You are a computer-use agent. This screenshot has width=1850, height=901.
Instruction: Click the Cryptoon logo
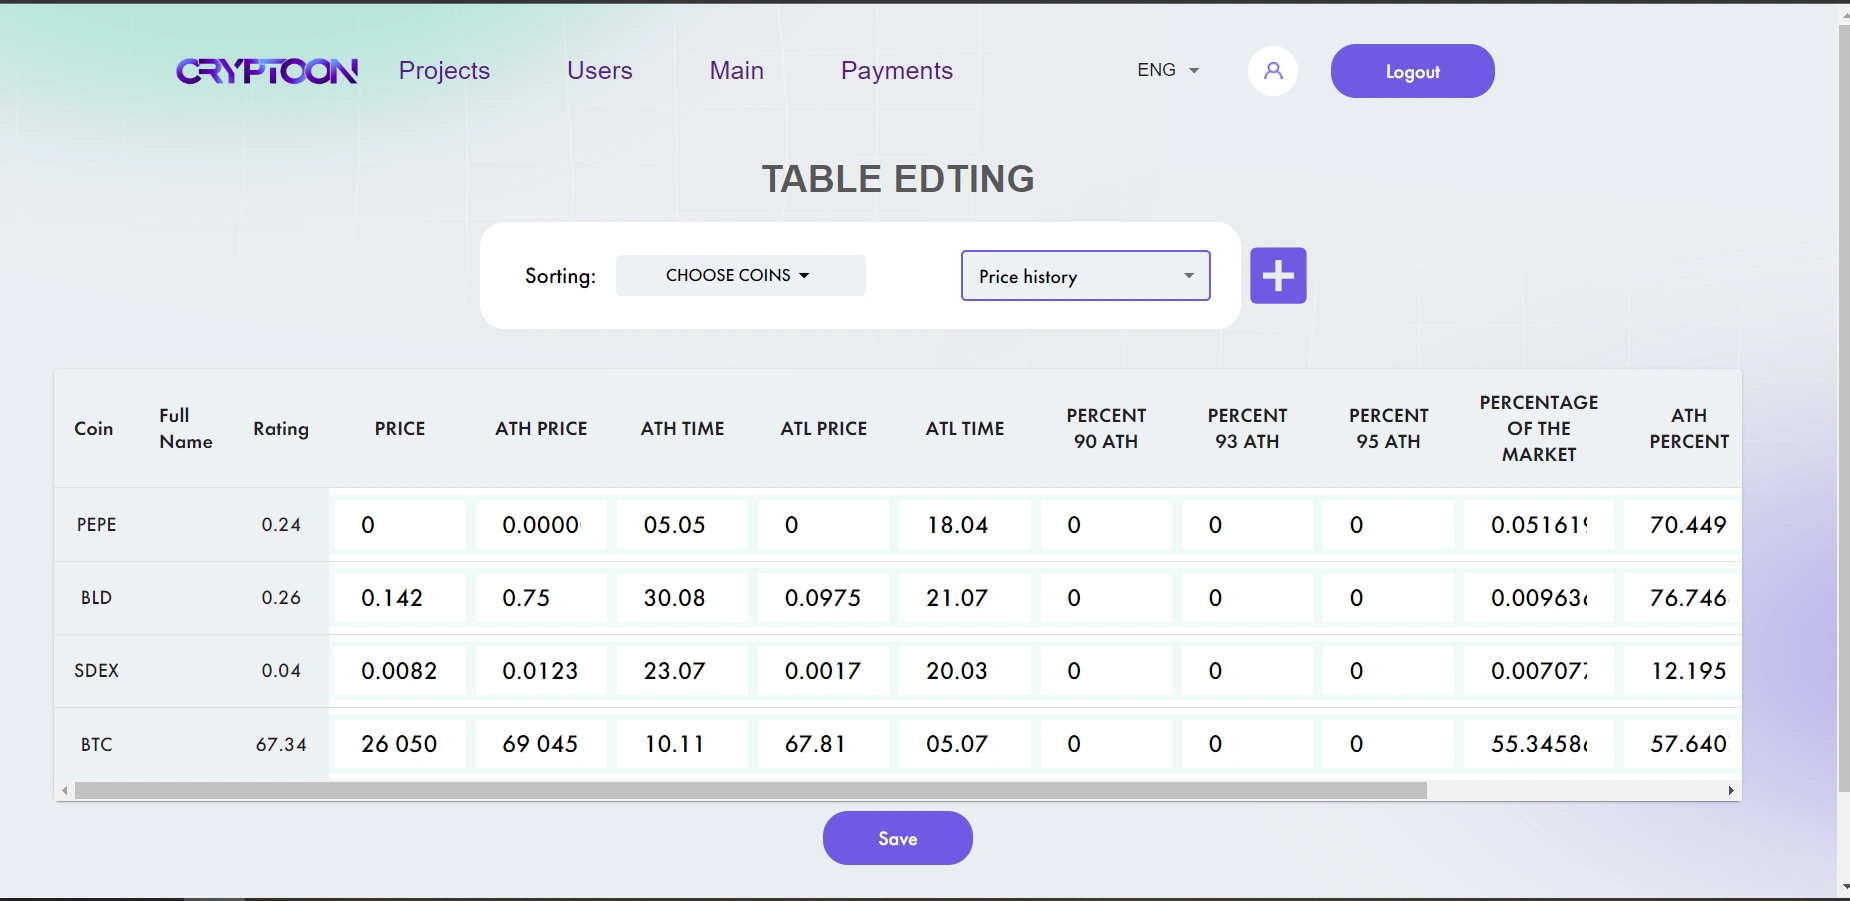[267, 71]
